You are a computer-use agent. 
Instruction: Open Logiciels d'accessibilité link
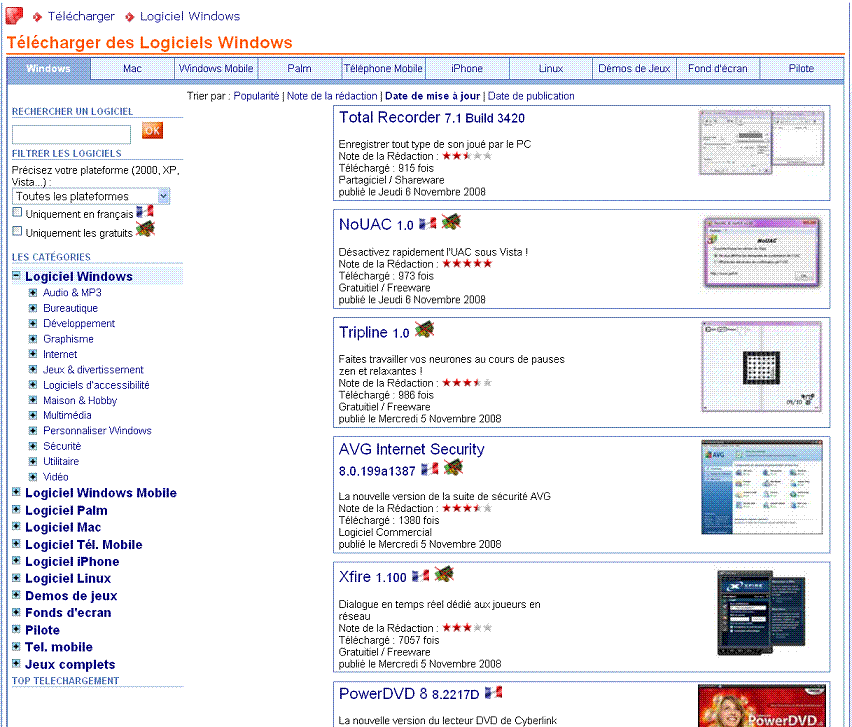[x=96, y=385]
